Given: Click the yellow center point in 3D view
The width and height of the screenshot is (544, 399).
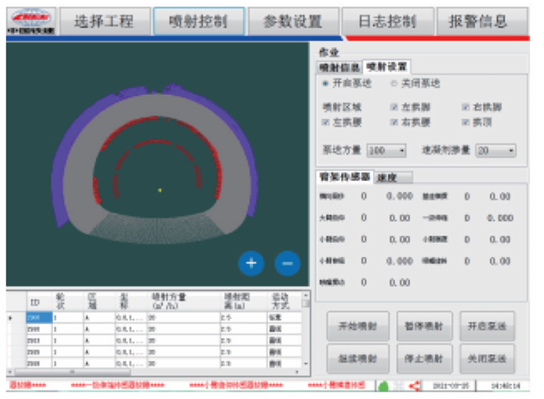Looking at the screenshot, I should pyautogui.click(x=160, y=190).
